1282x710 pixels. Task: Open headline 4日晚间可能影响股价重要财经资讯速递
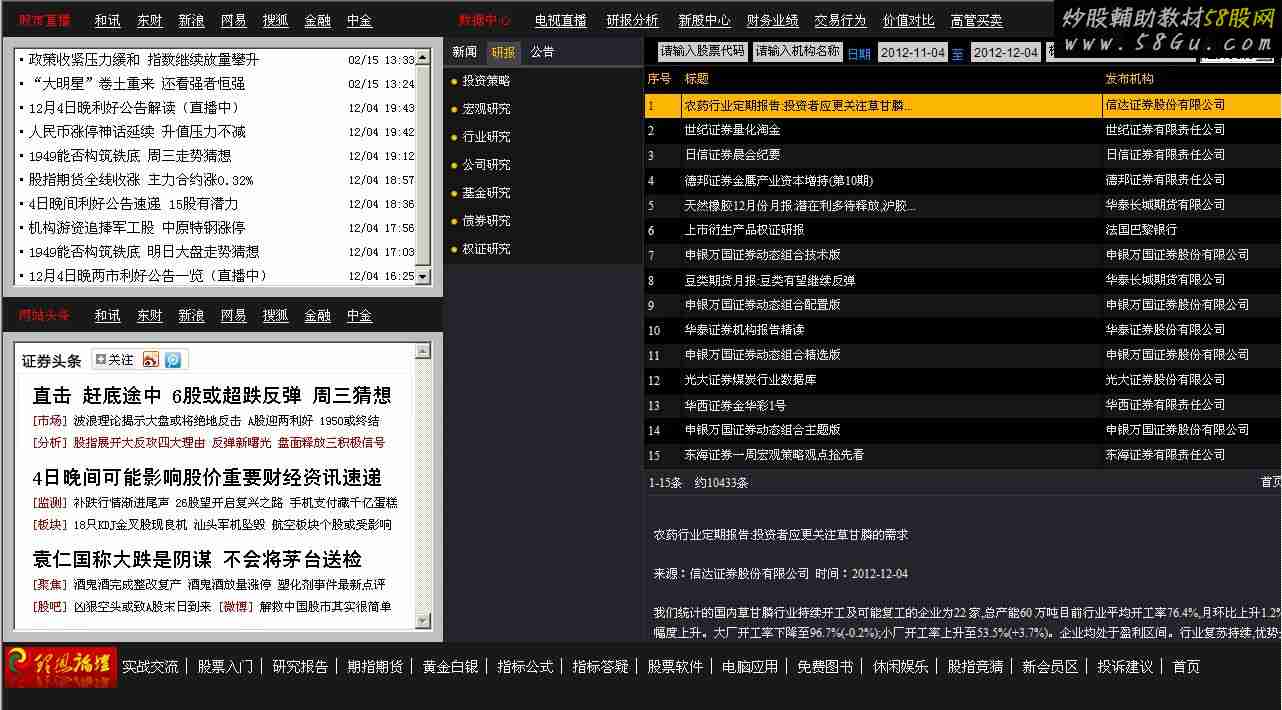tap(207, 477)
